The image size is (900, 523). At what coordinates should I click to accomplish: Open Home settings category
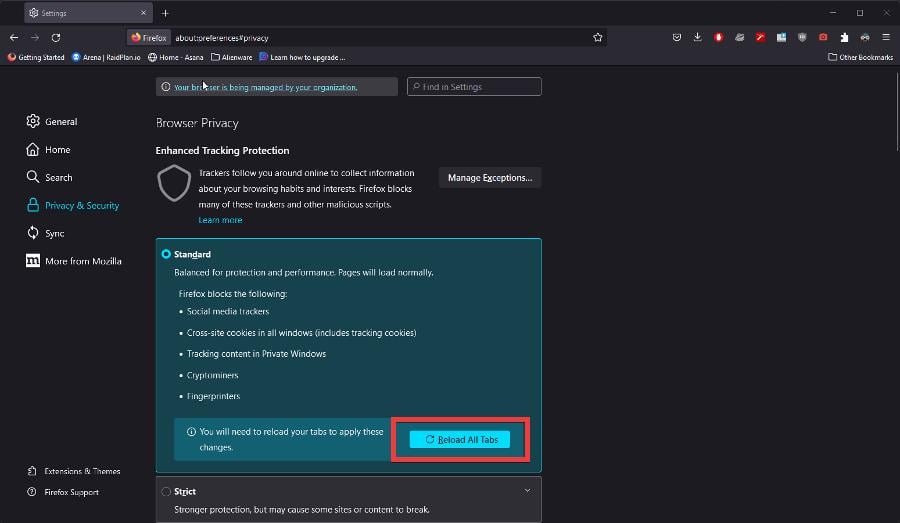point(48,149)
